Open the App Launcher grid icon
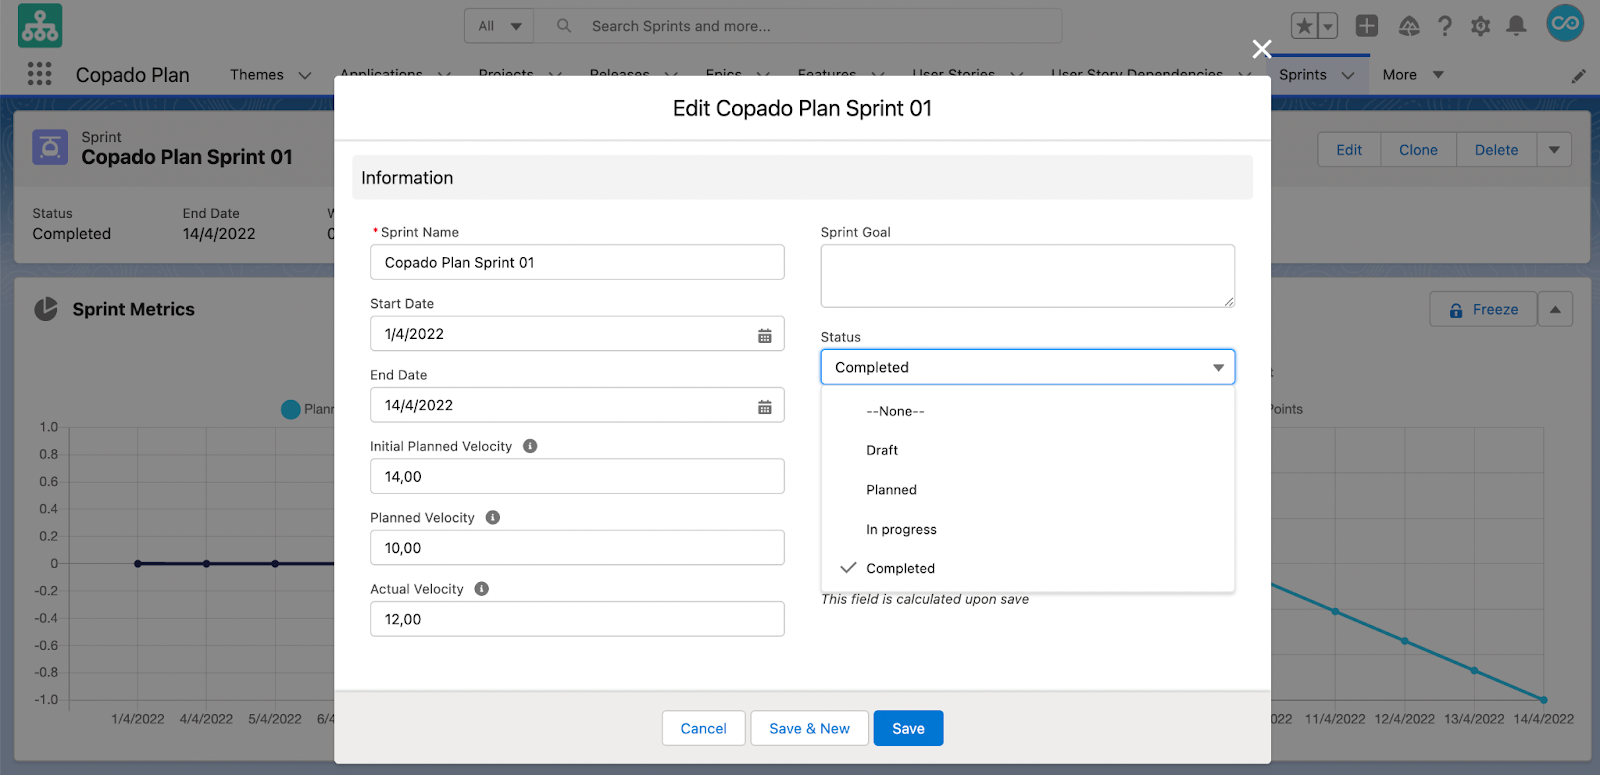Image resolution: width=1600 pixels, height=775 pixels. [40, 74]
